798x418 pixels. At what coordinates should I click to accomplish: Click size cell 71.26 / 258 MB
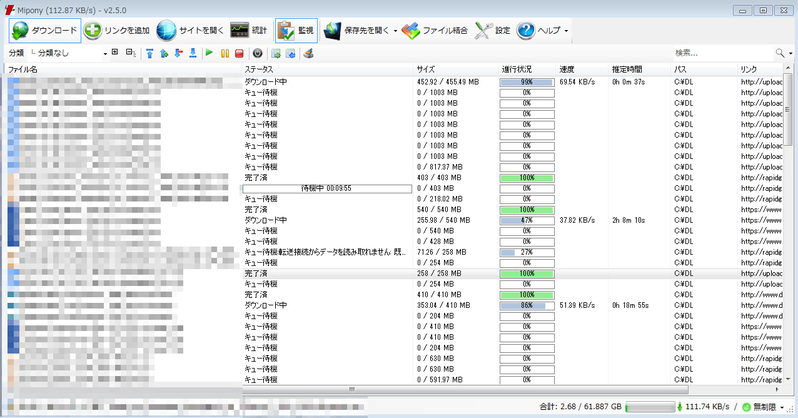pyautogui.click(x=441, y=253)
